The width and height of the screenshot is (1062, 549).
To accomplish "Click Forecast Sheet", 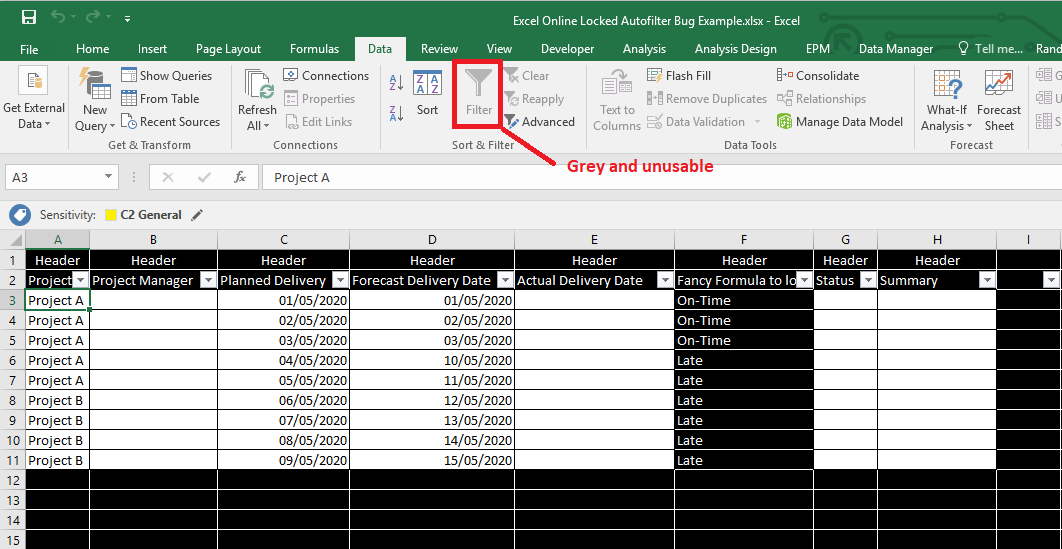I will 999,100.
